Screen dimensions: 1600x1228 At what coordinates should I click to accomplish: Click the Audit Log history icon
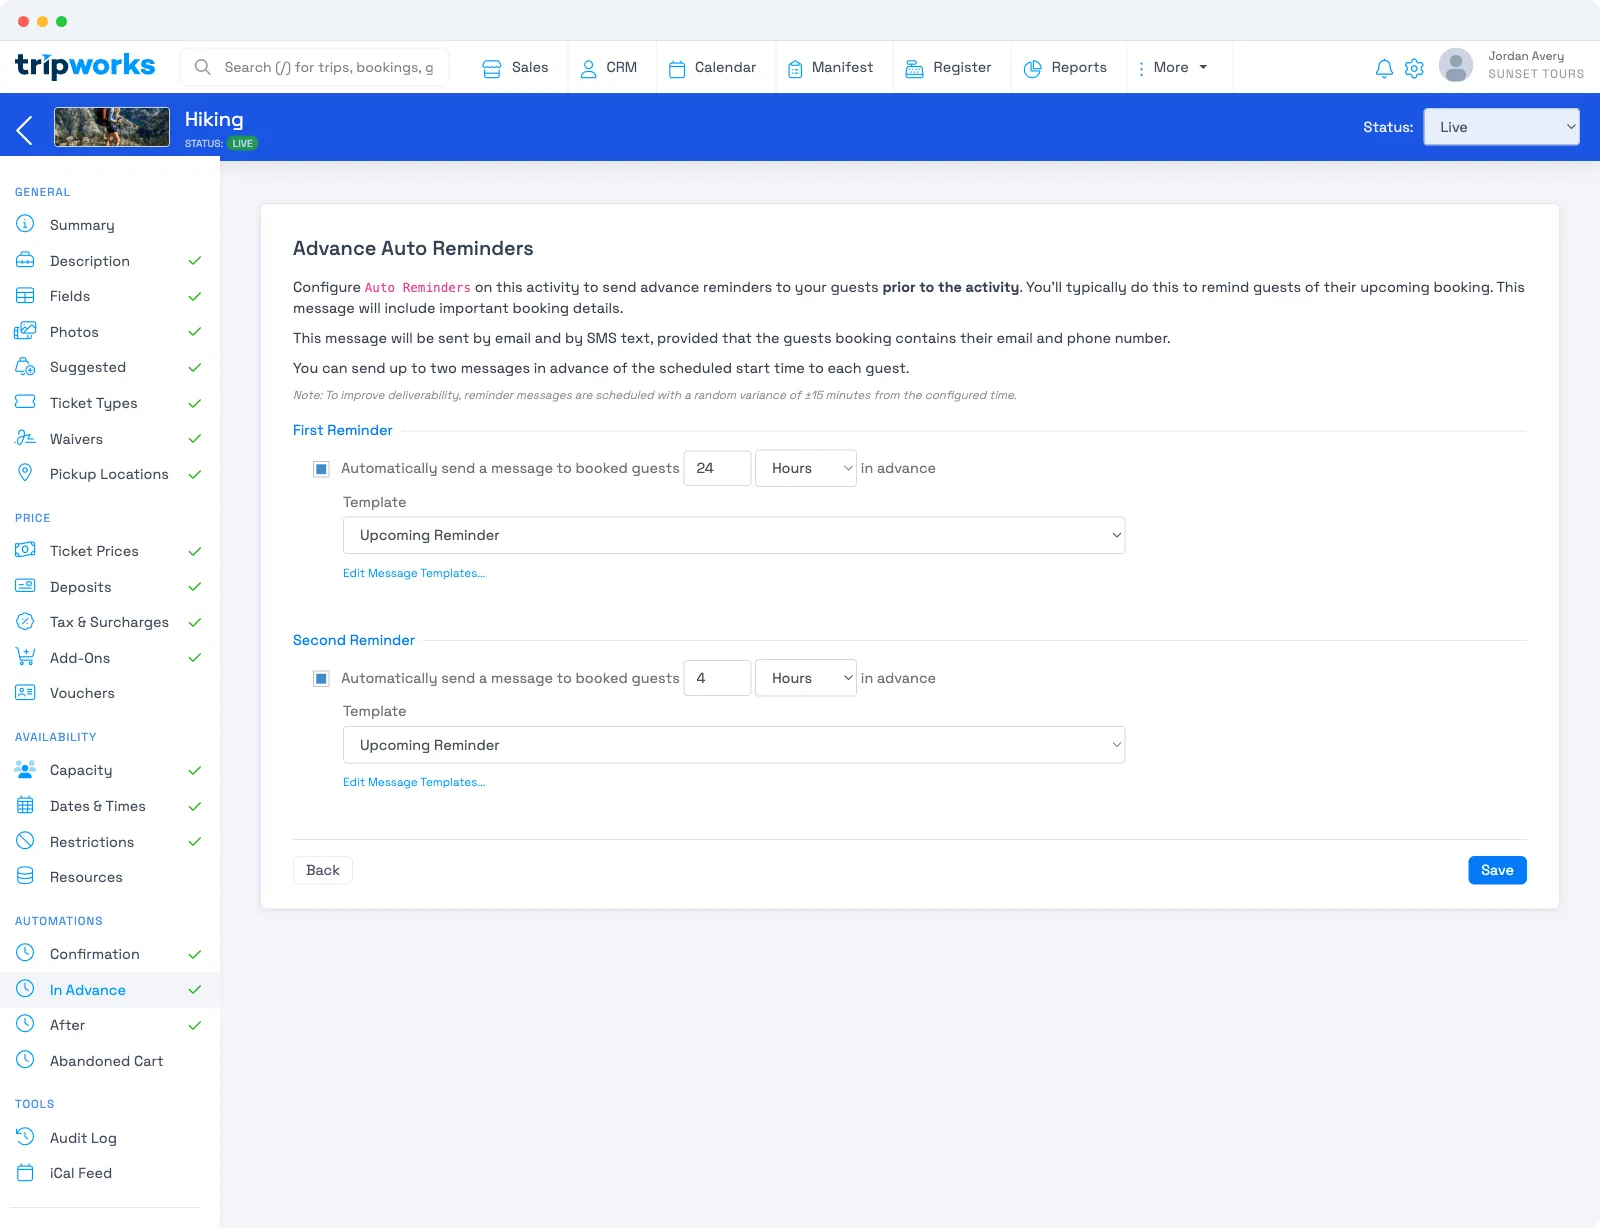[x=25, y=1137]
